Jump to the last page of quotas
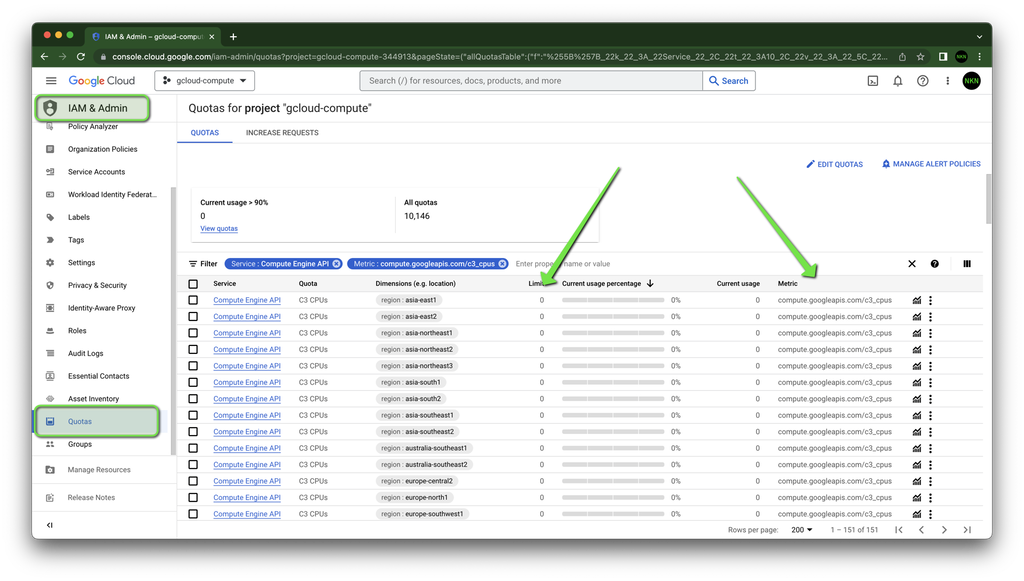The image size is (1024, 581). 967,530
